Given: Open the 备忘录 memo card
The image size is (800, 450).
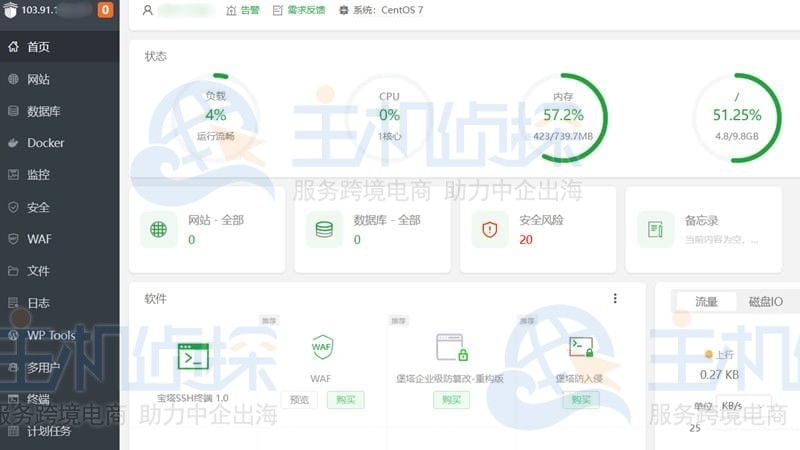Looking at the screenshot, I should coord(704,230).
